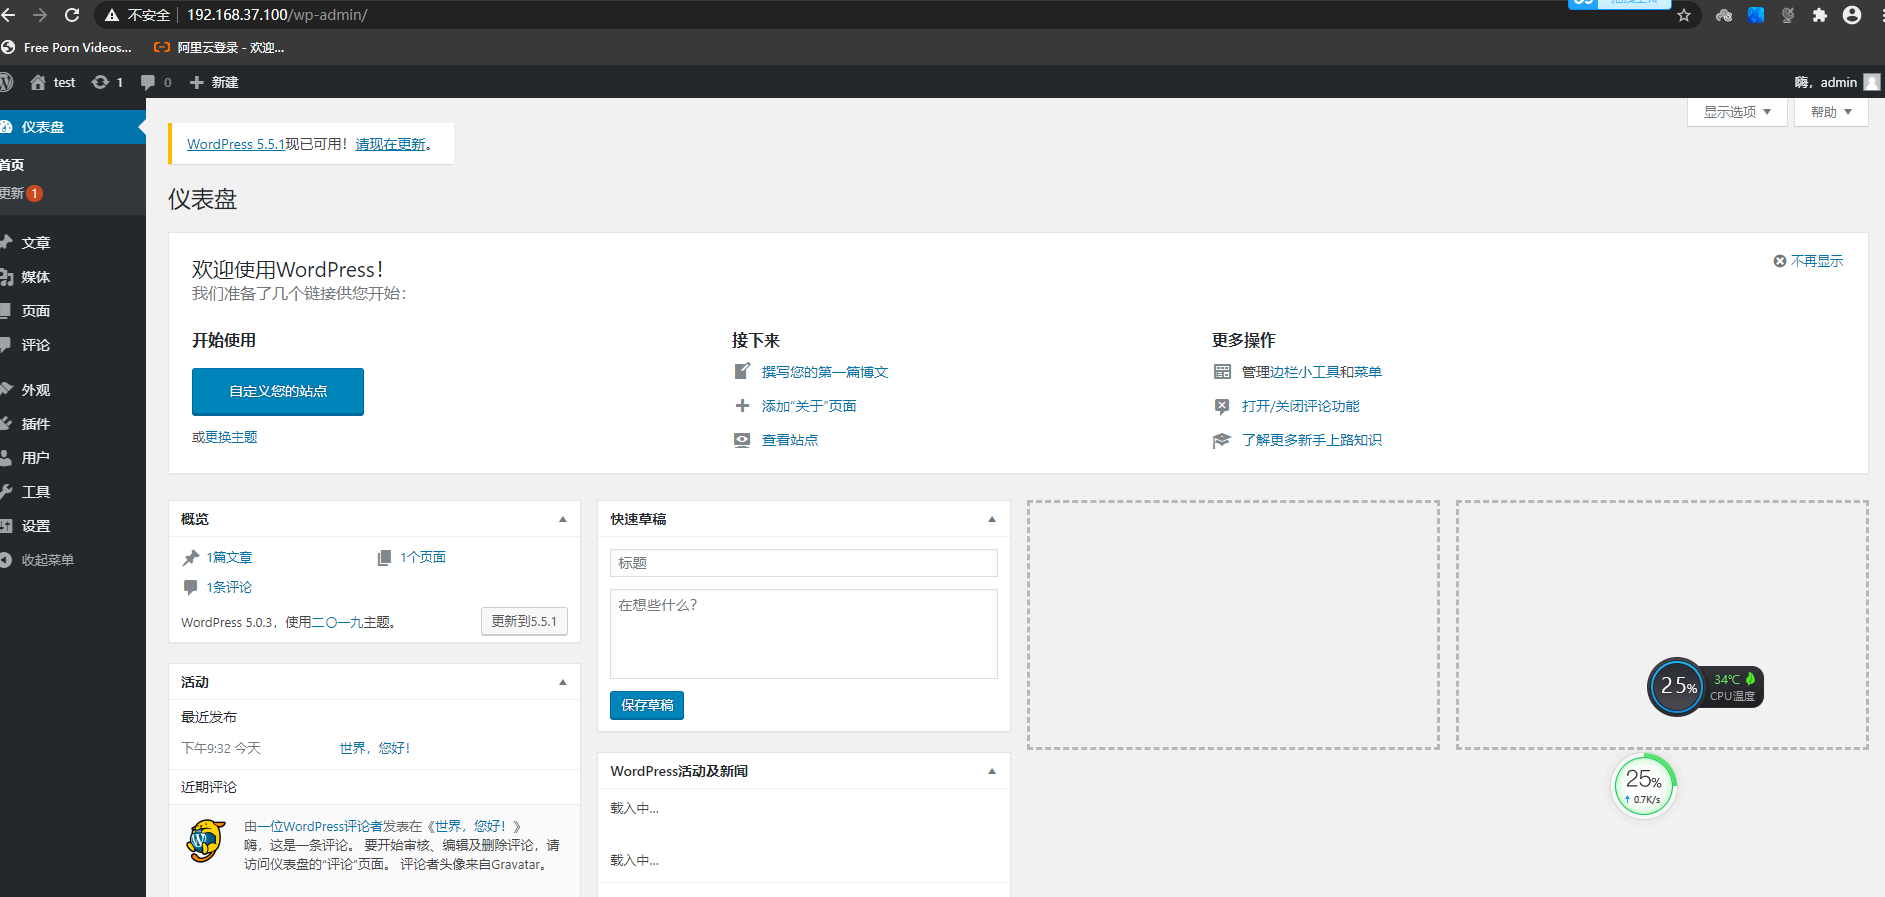Focus the 在想些什么? draft content box

coord(804,634)
